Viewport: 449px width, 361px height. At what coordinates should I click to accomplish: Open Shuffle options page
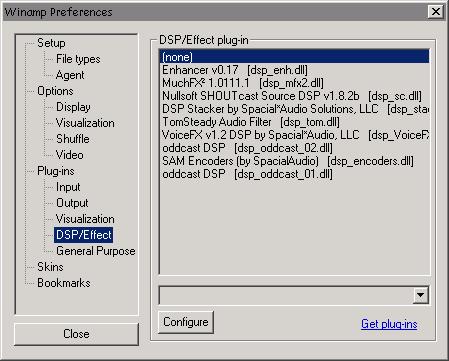coord(73,139)
